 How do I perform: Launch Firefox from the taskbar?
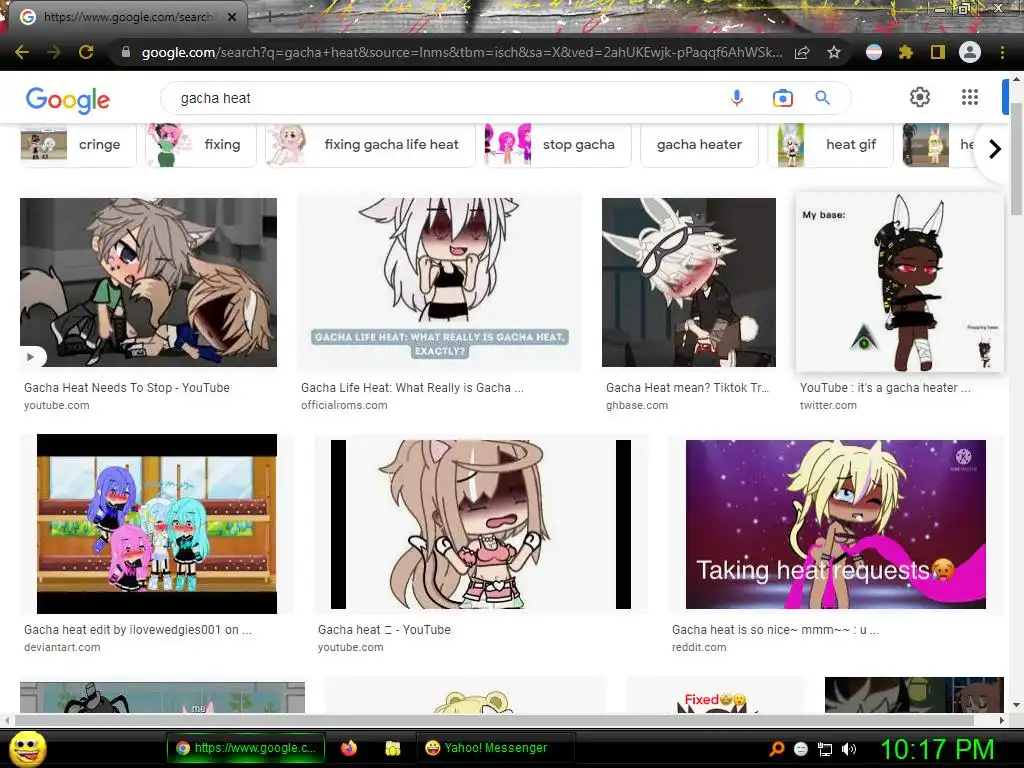[x=349, y=748]
